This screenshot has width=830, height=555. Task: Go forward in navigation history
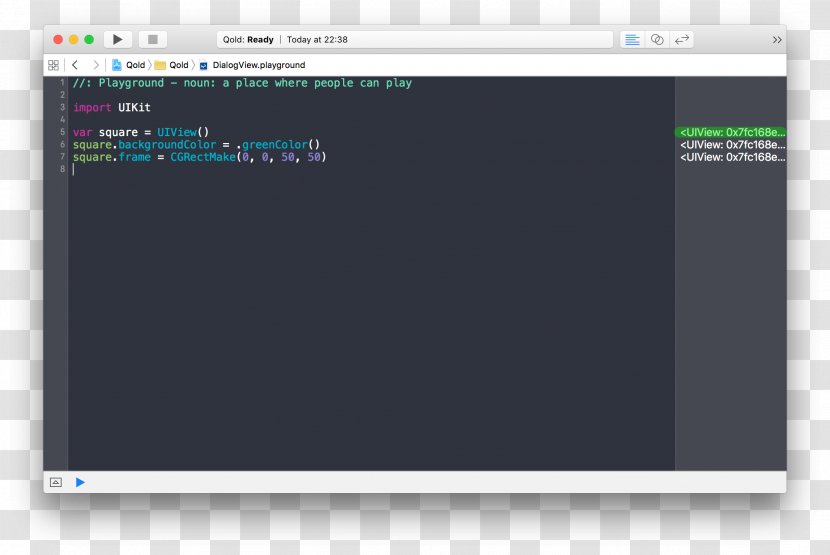click(x=96, y=65)
